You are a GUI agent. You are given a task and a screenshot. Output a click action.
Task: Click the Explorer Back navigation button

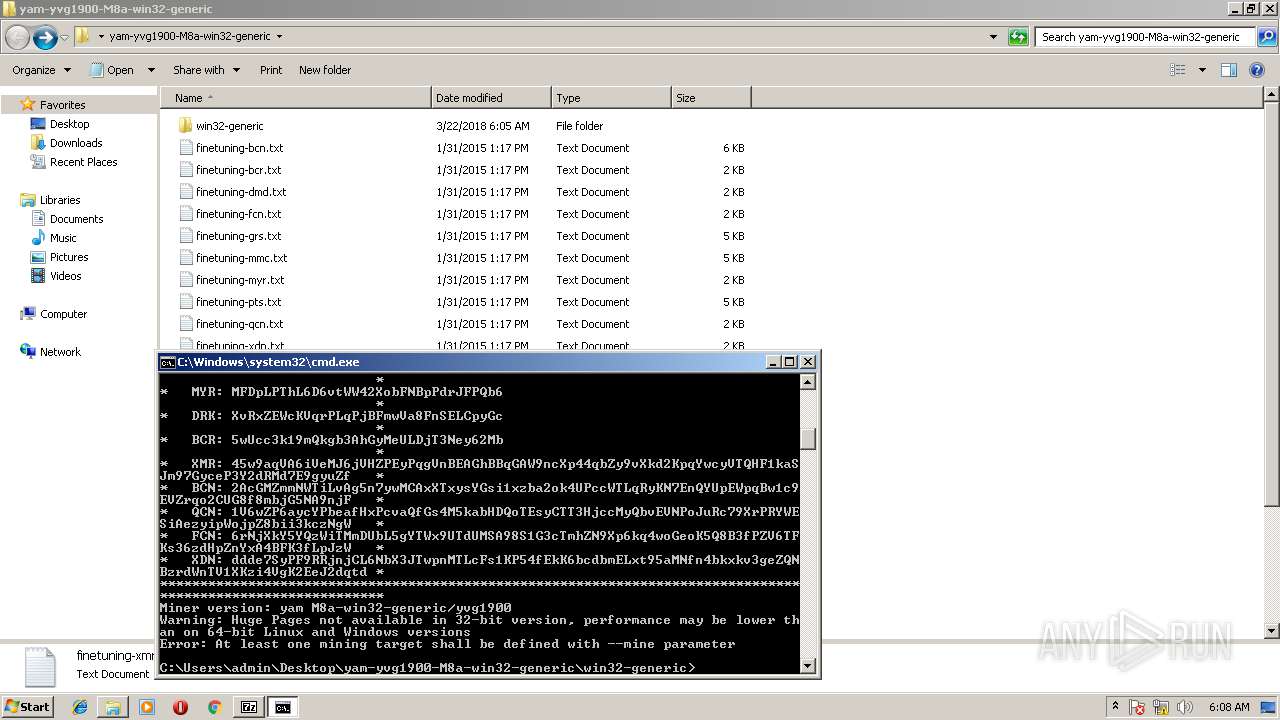point(17,37)
